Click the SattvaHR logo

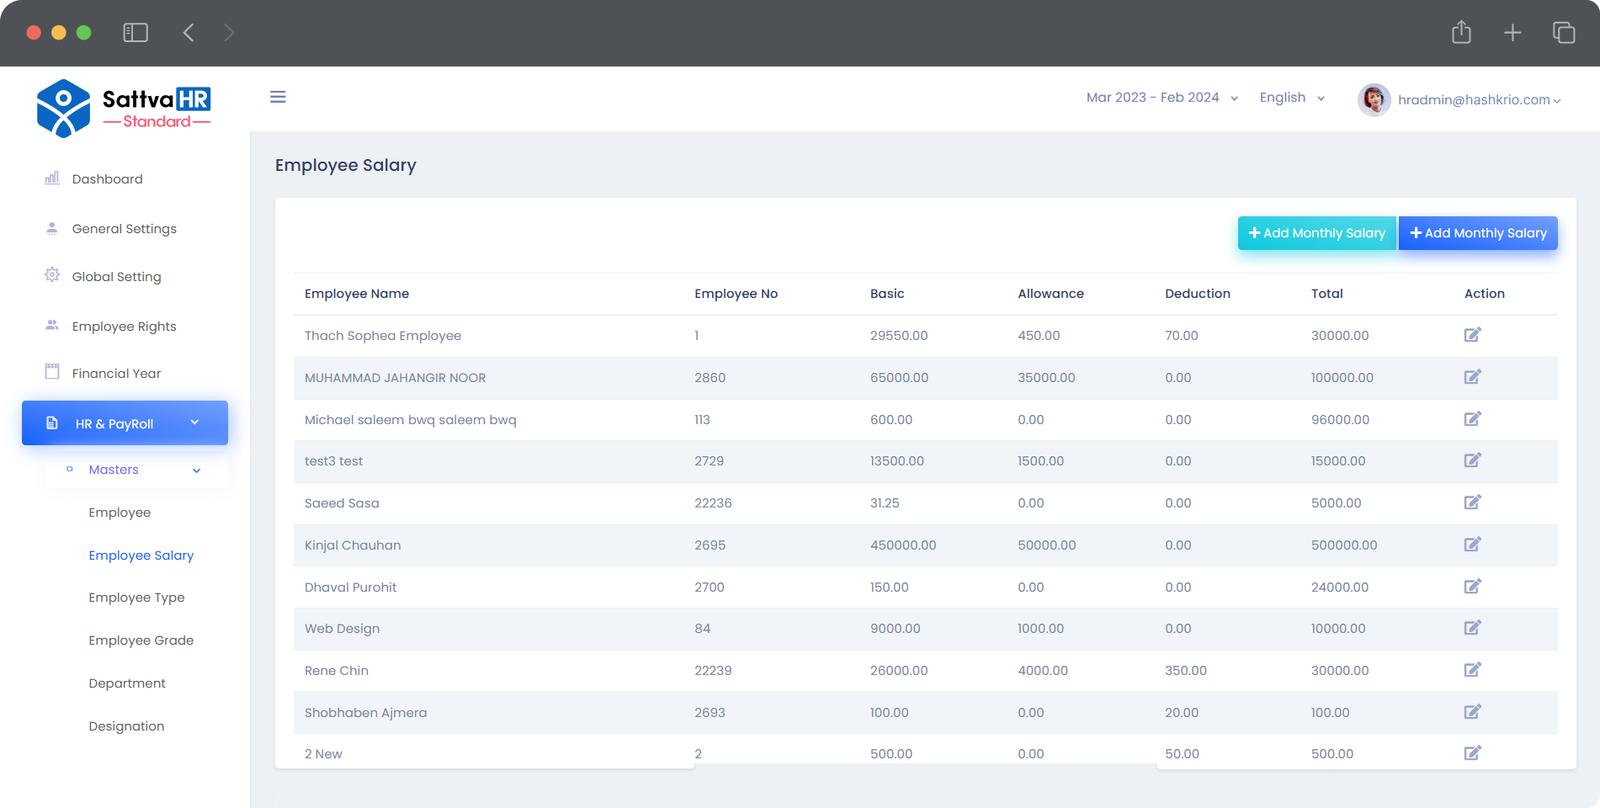tap(124, 108)
